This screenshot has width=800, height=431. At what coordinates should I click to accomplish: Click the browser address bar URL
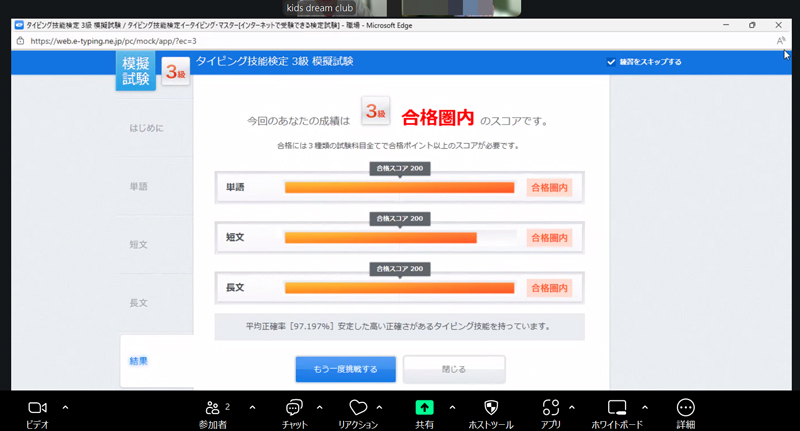click(x=113, y=41)
